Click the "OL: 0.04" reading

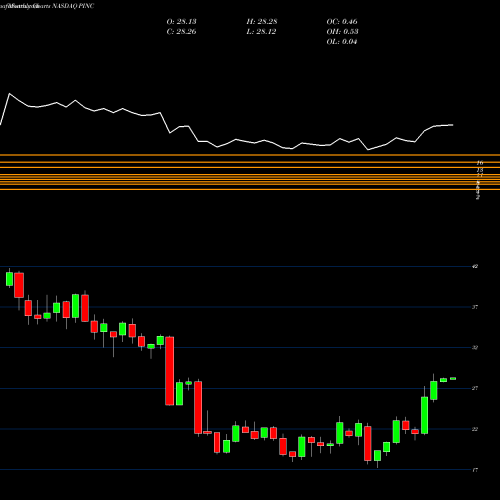(x=342, y=42)
